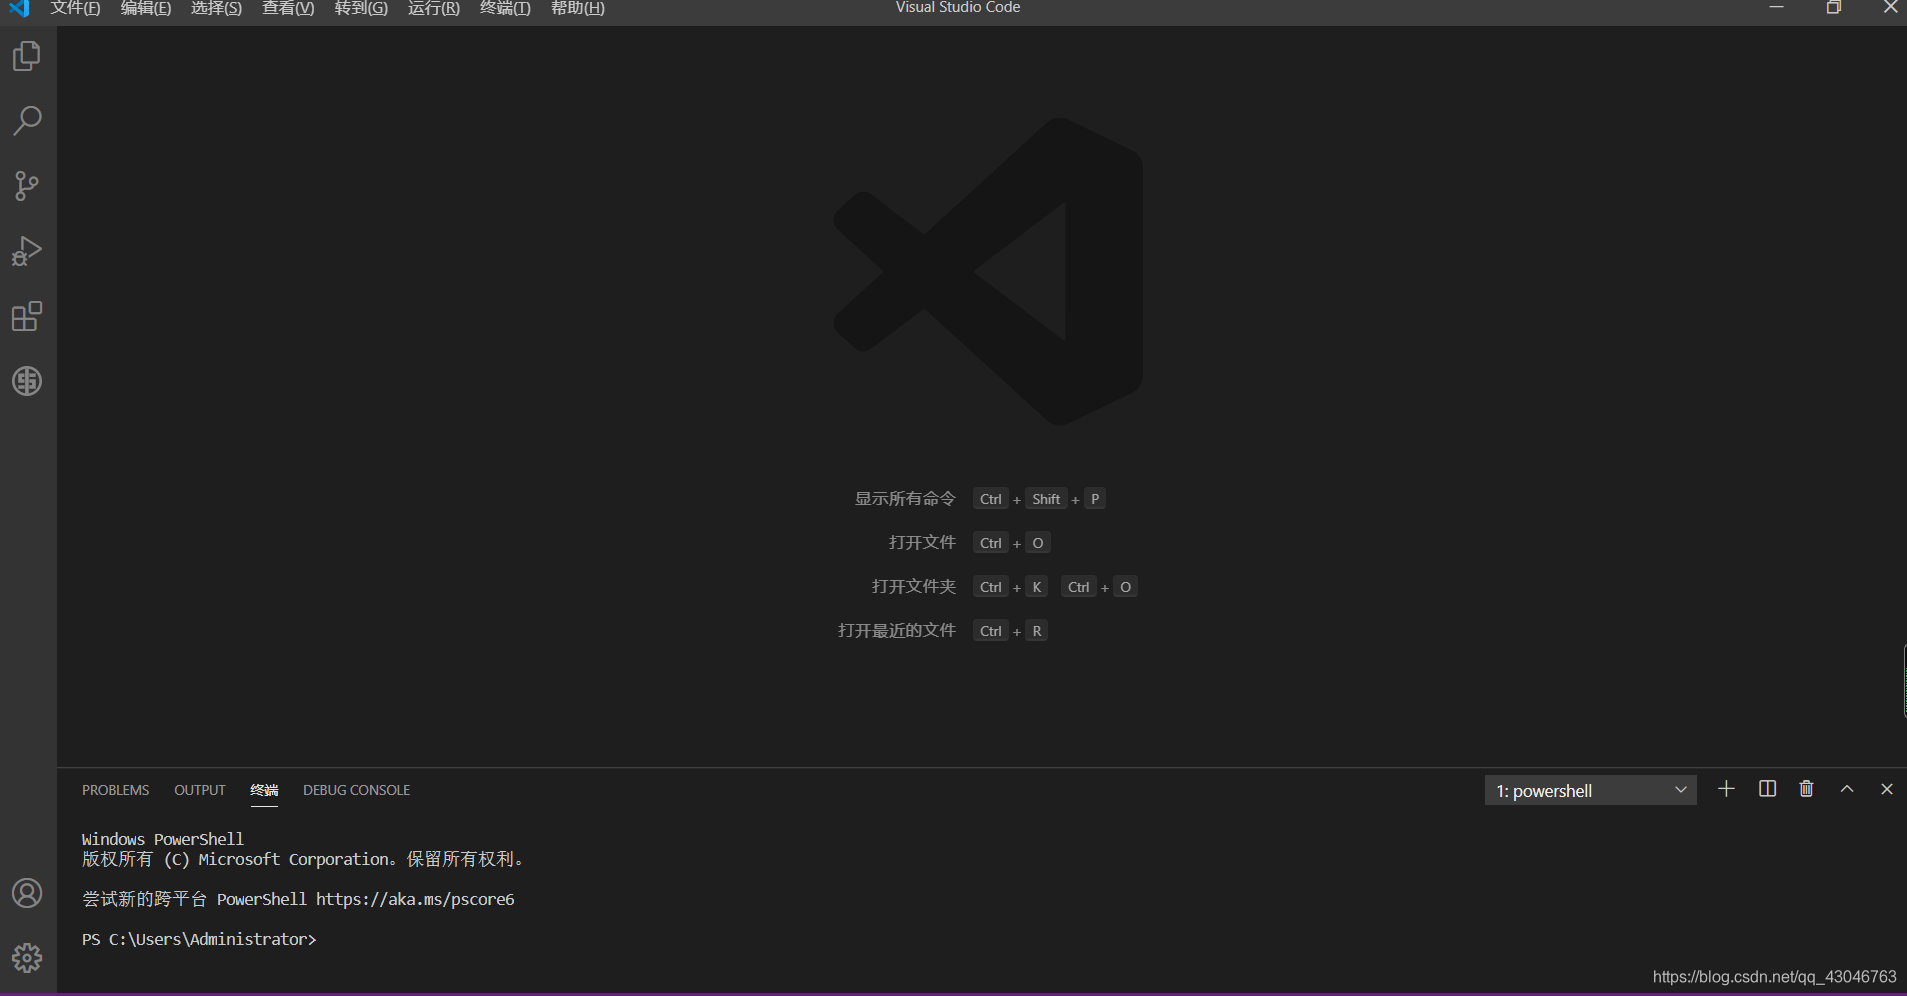The height and width of the screenshot is (996, 1907).
Task: Open the Run and Debug view
Action: tap(27, 251)
